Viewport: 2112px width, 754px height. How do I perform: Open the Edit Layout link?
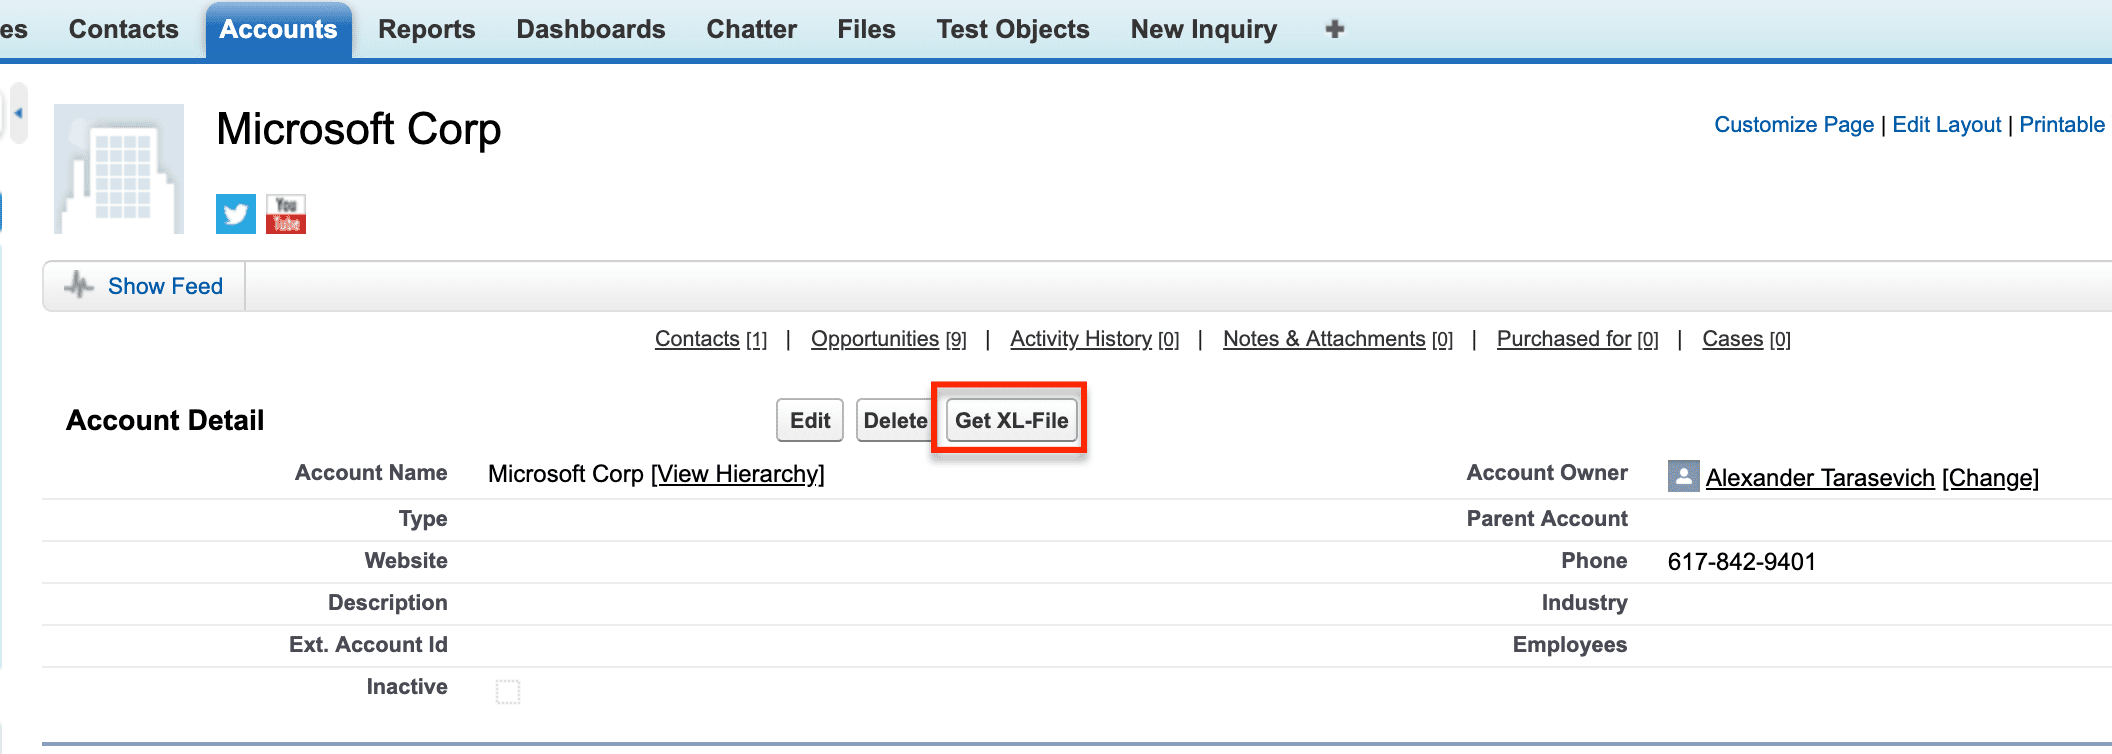[x=1947, y=125]
